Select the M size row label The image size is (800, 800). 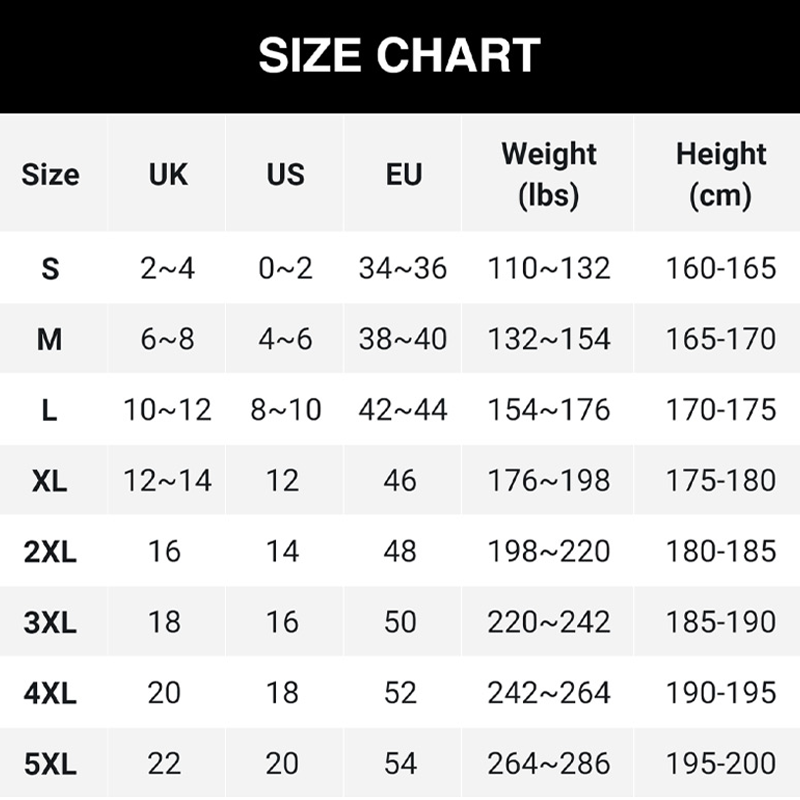[50, 339]
